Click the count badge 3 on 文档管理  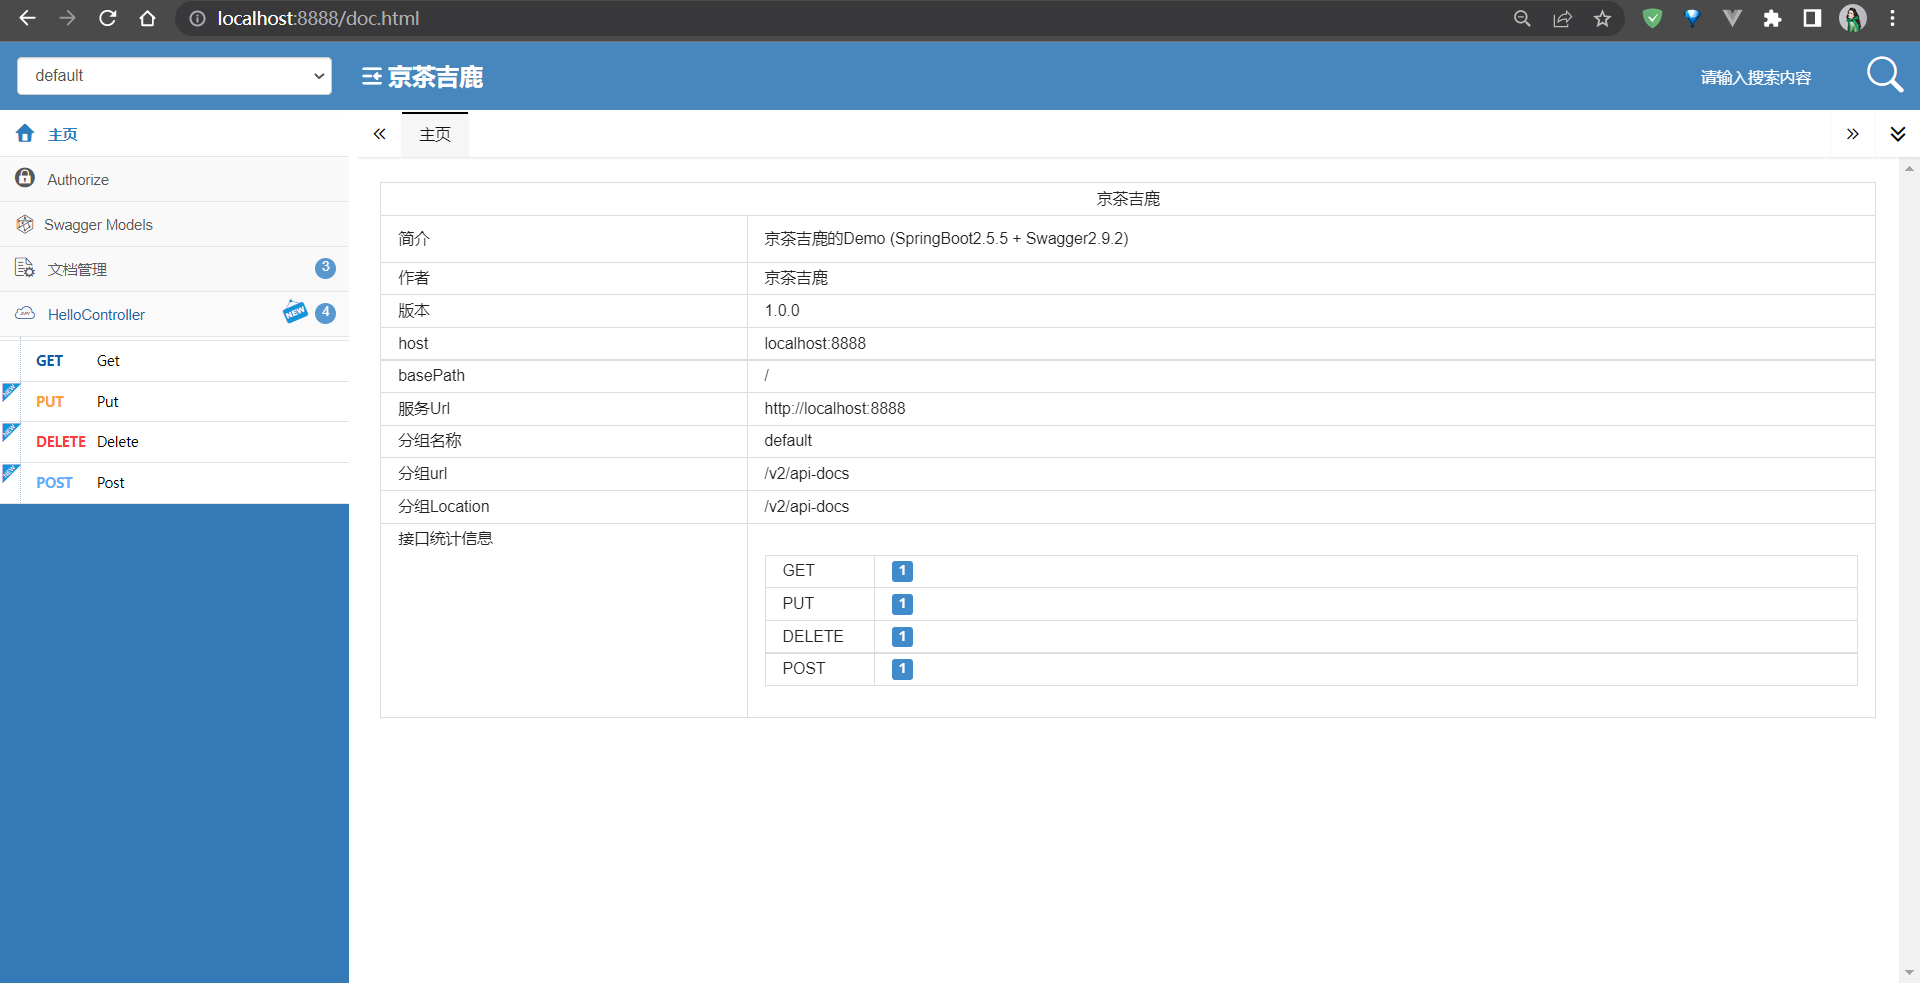coord(325,268)
